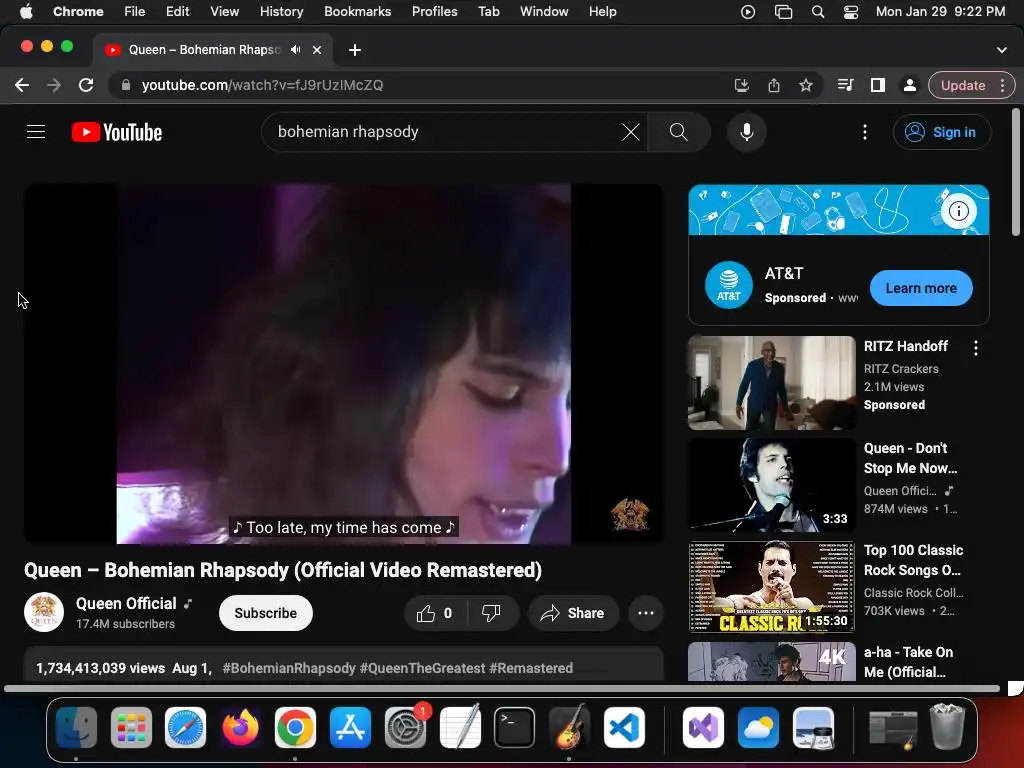This screenshot has width=1024, height=768.
Task: Click Learn more on AT&T ad
Action: [921, 288]
